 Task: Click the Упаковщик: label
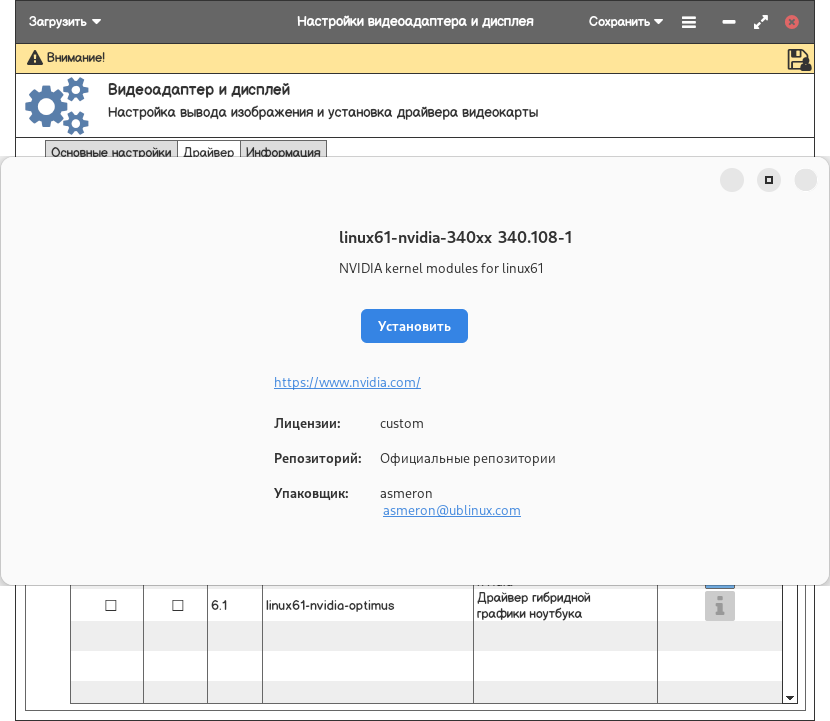(311, 493)
